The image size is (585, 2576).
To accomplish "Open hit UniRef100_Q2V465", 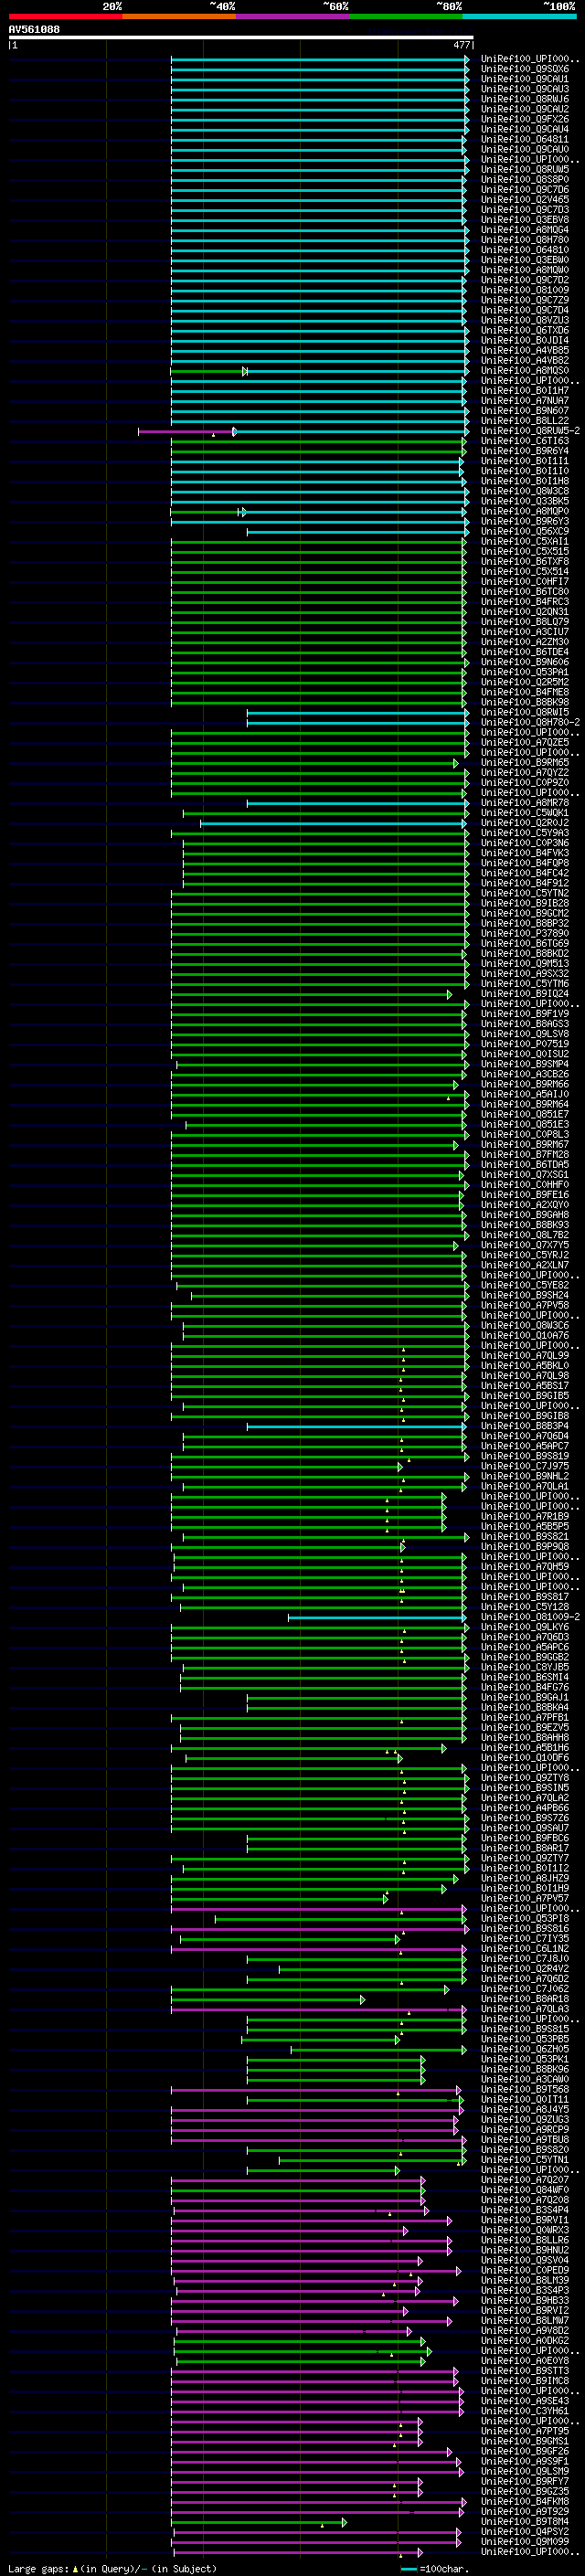I will [525, 200].
